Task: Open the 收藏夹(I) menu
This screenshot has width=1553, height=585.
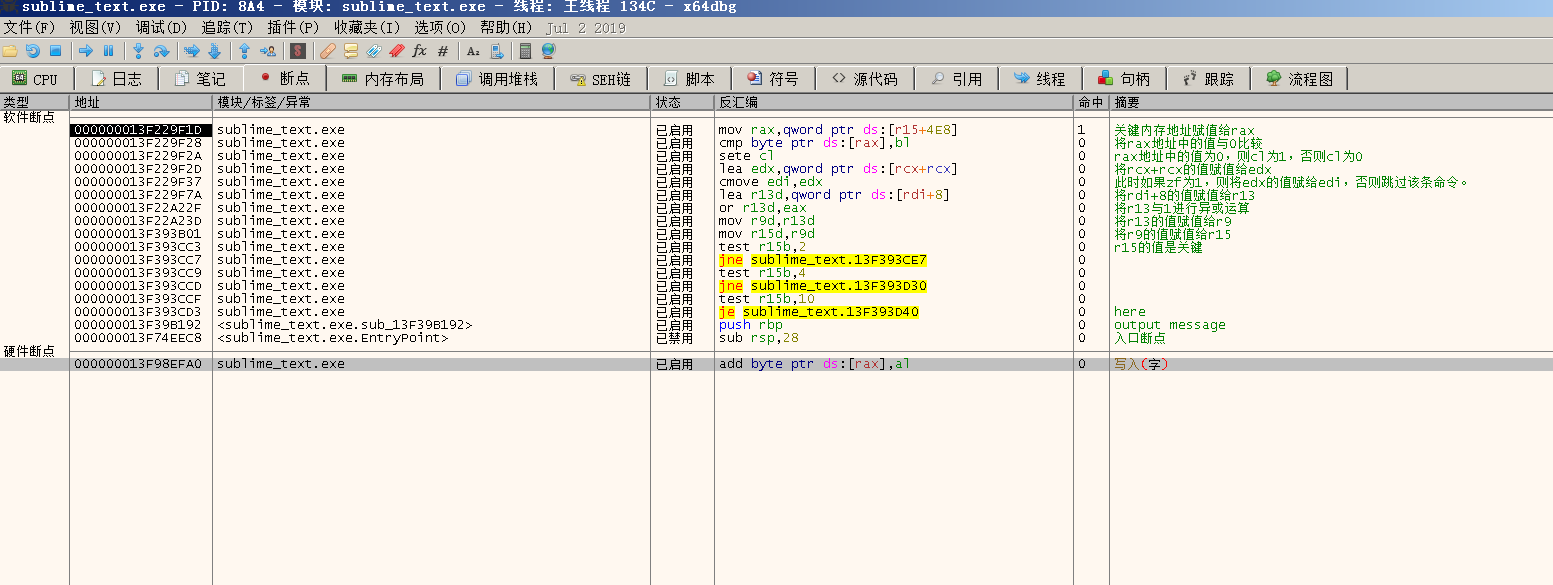Action: click(367, 28)
